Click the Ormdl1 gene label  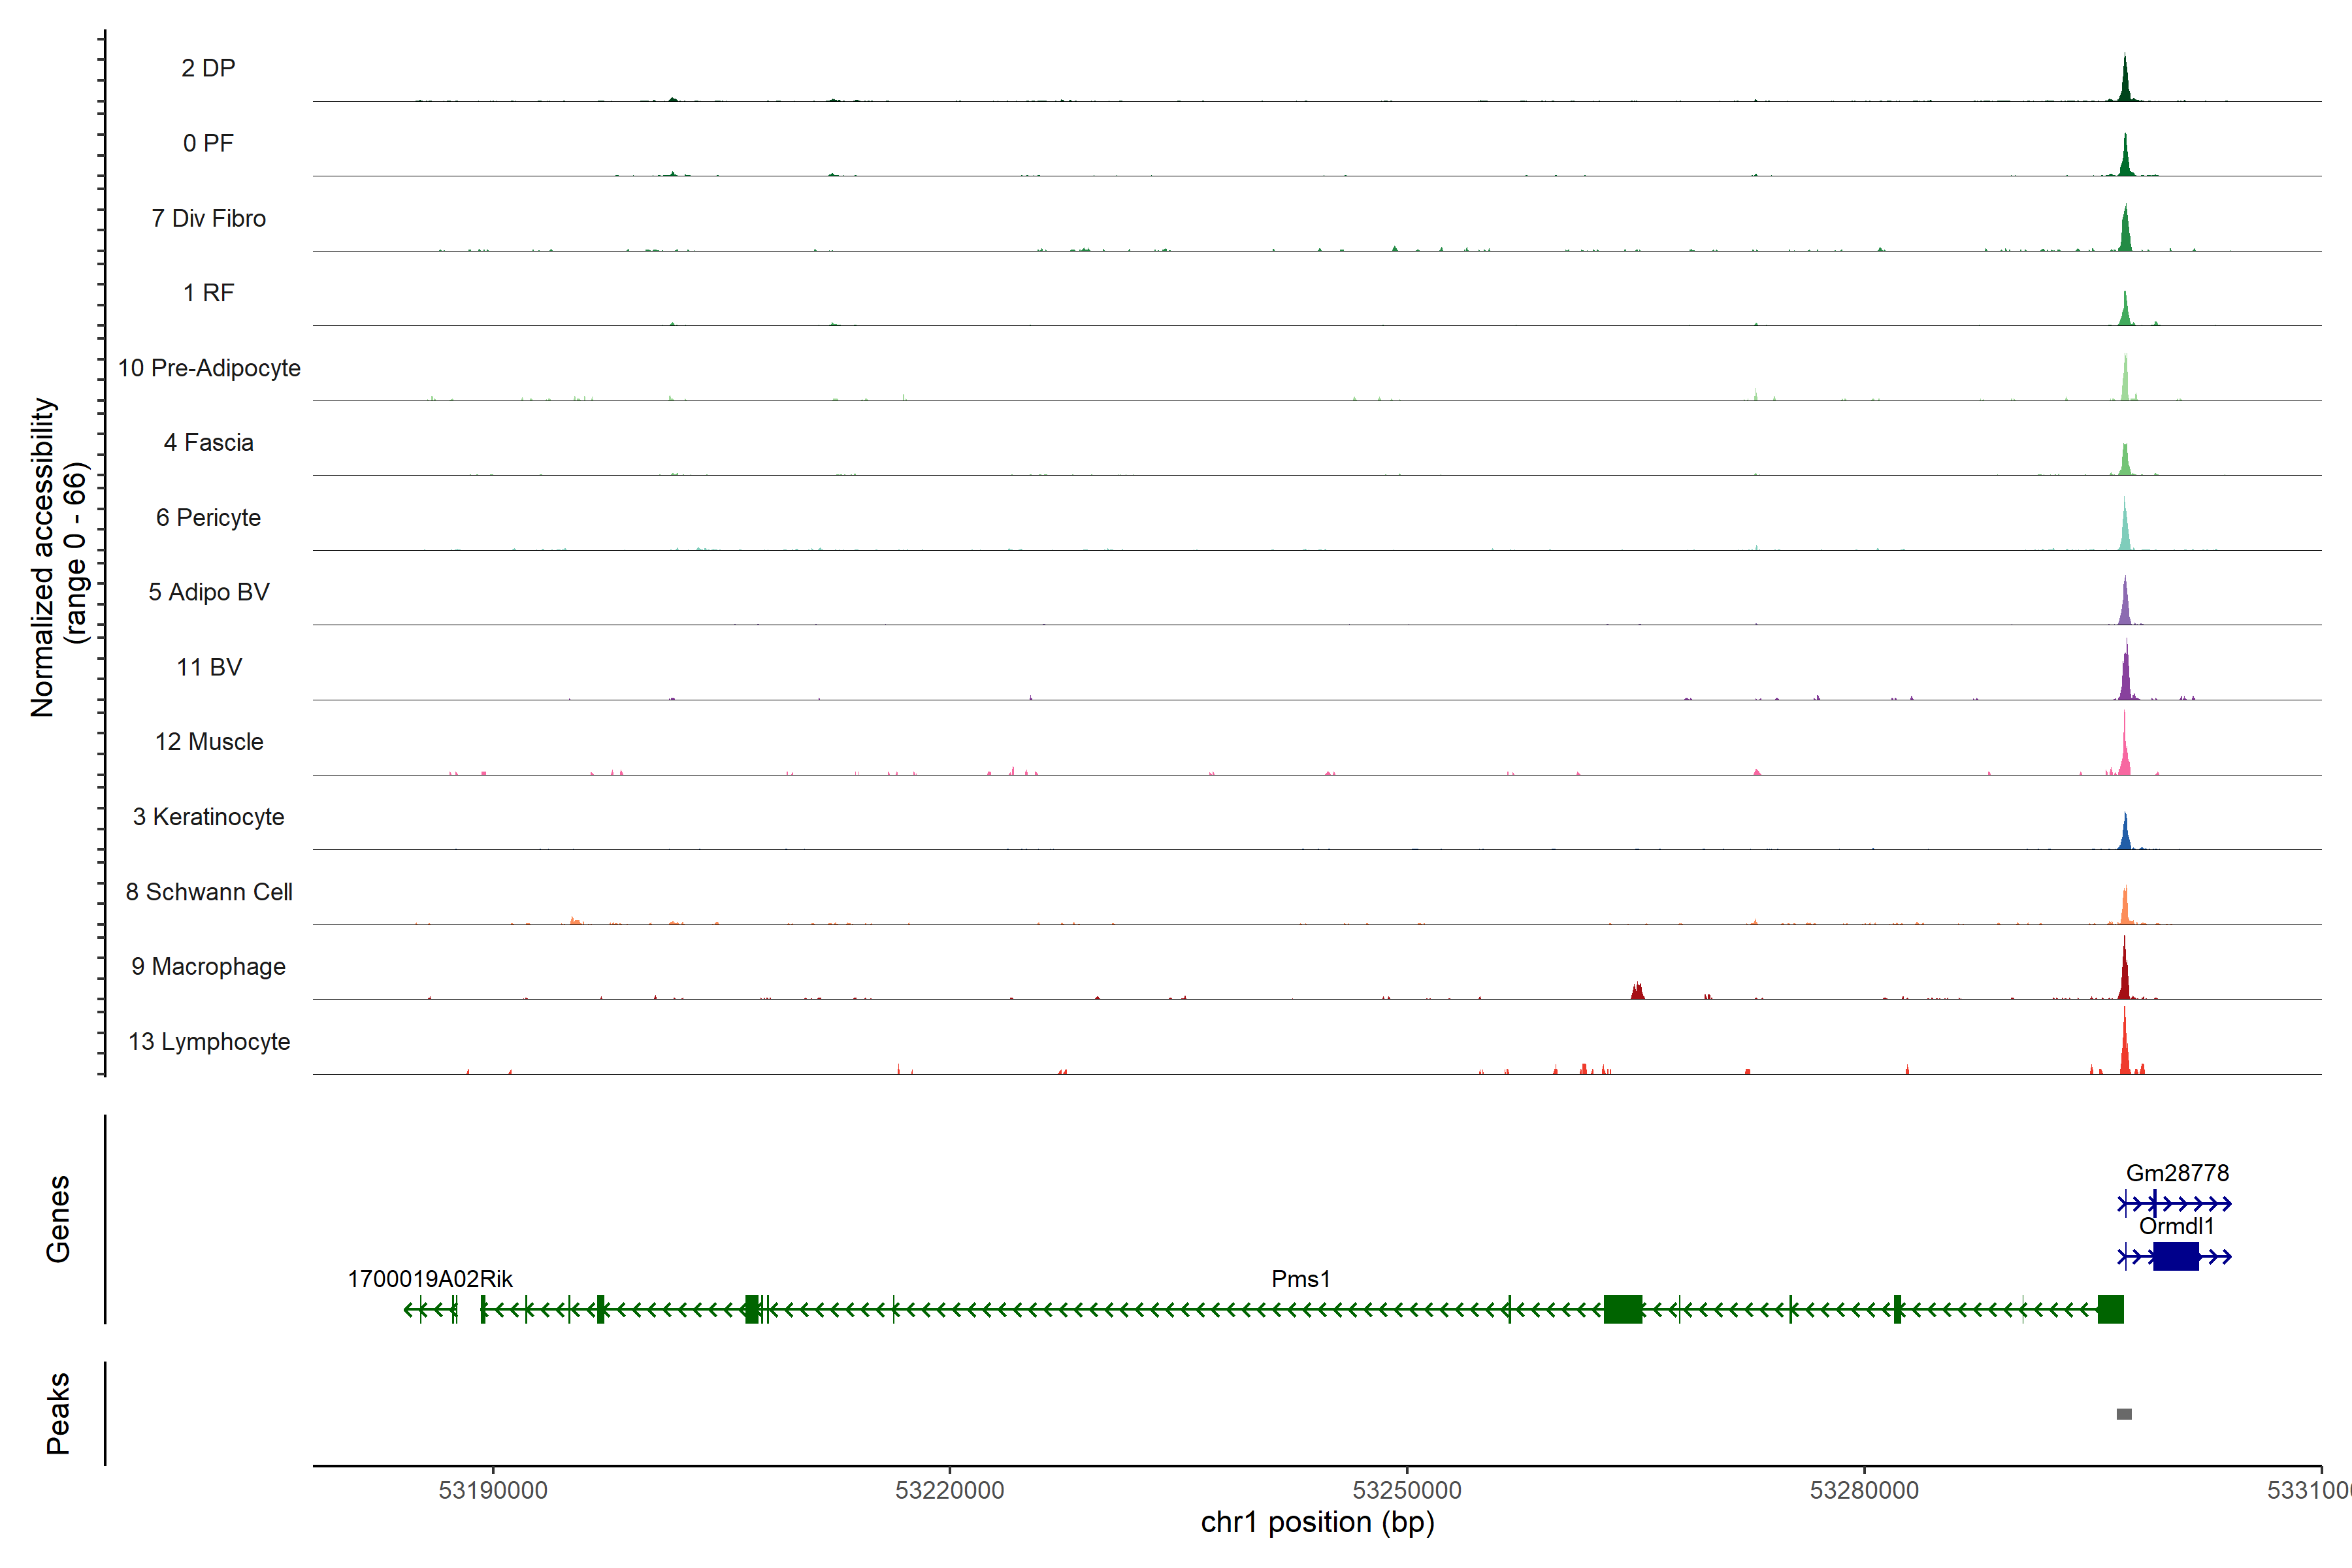2176,1226
